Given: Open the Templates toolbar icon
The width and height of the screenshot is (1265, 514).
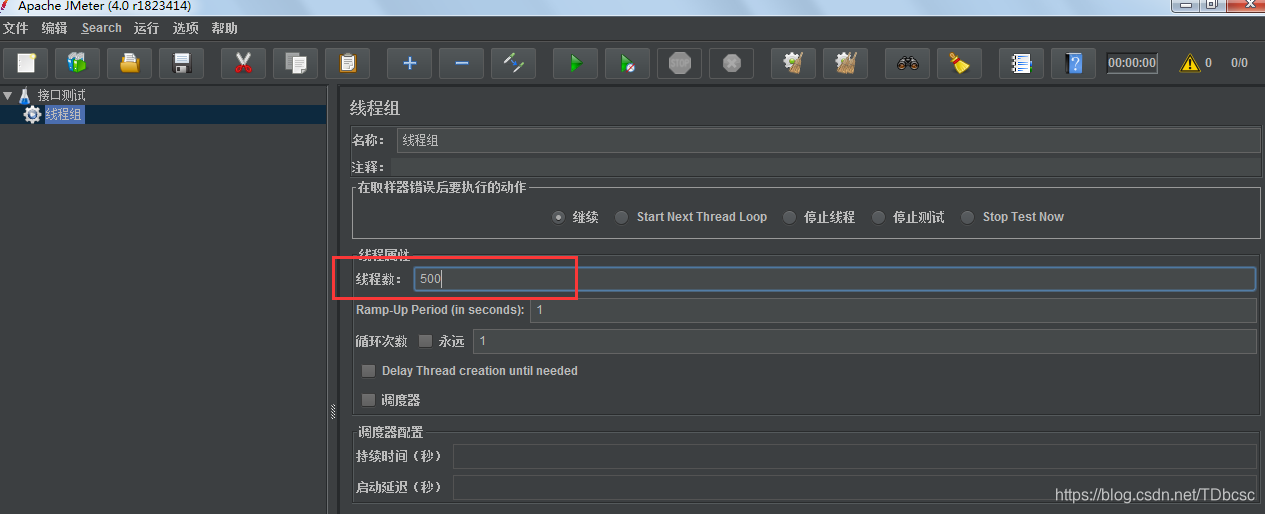Looking at the screenshot, I should pyautogui.click(x=77, y=63).
